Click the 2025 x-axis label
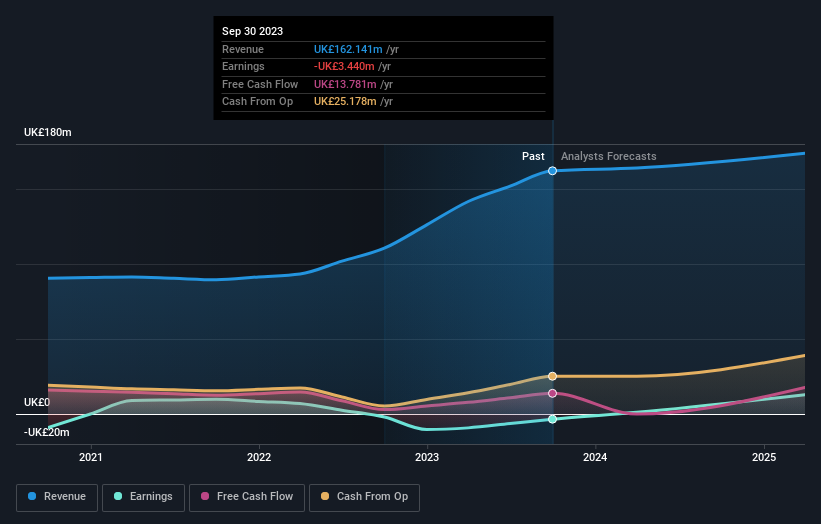The image size is (821, 524). click(764, 458)
